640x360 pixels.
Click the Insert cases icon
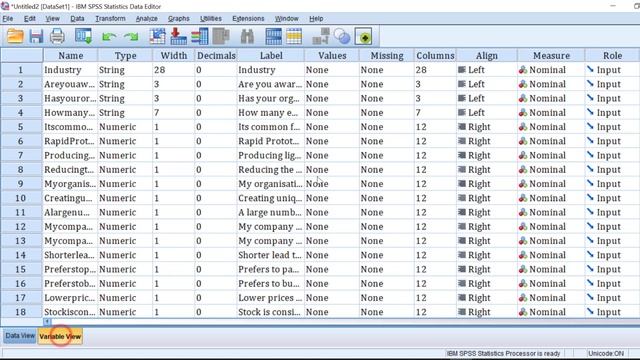(273, 36)
